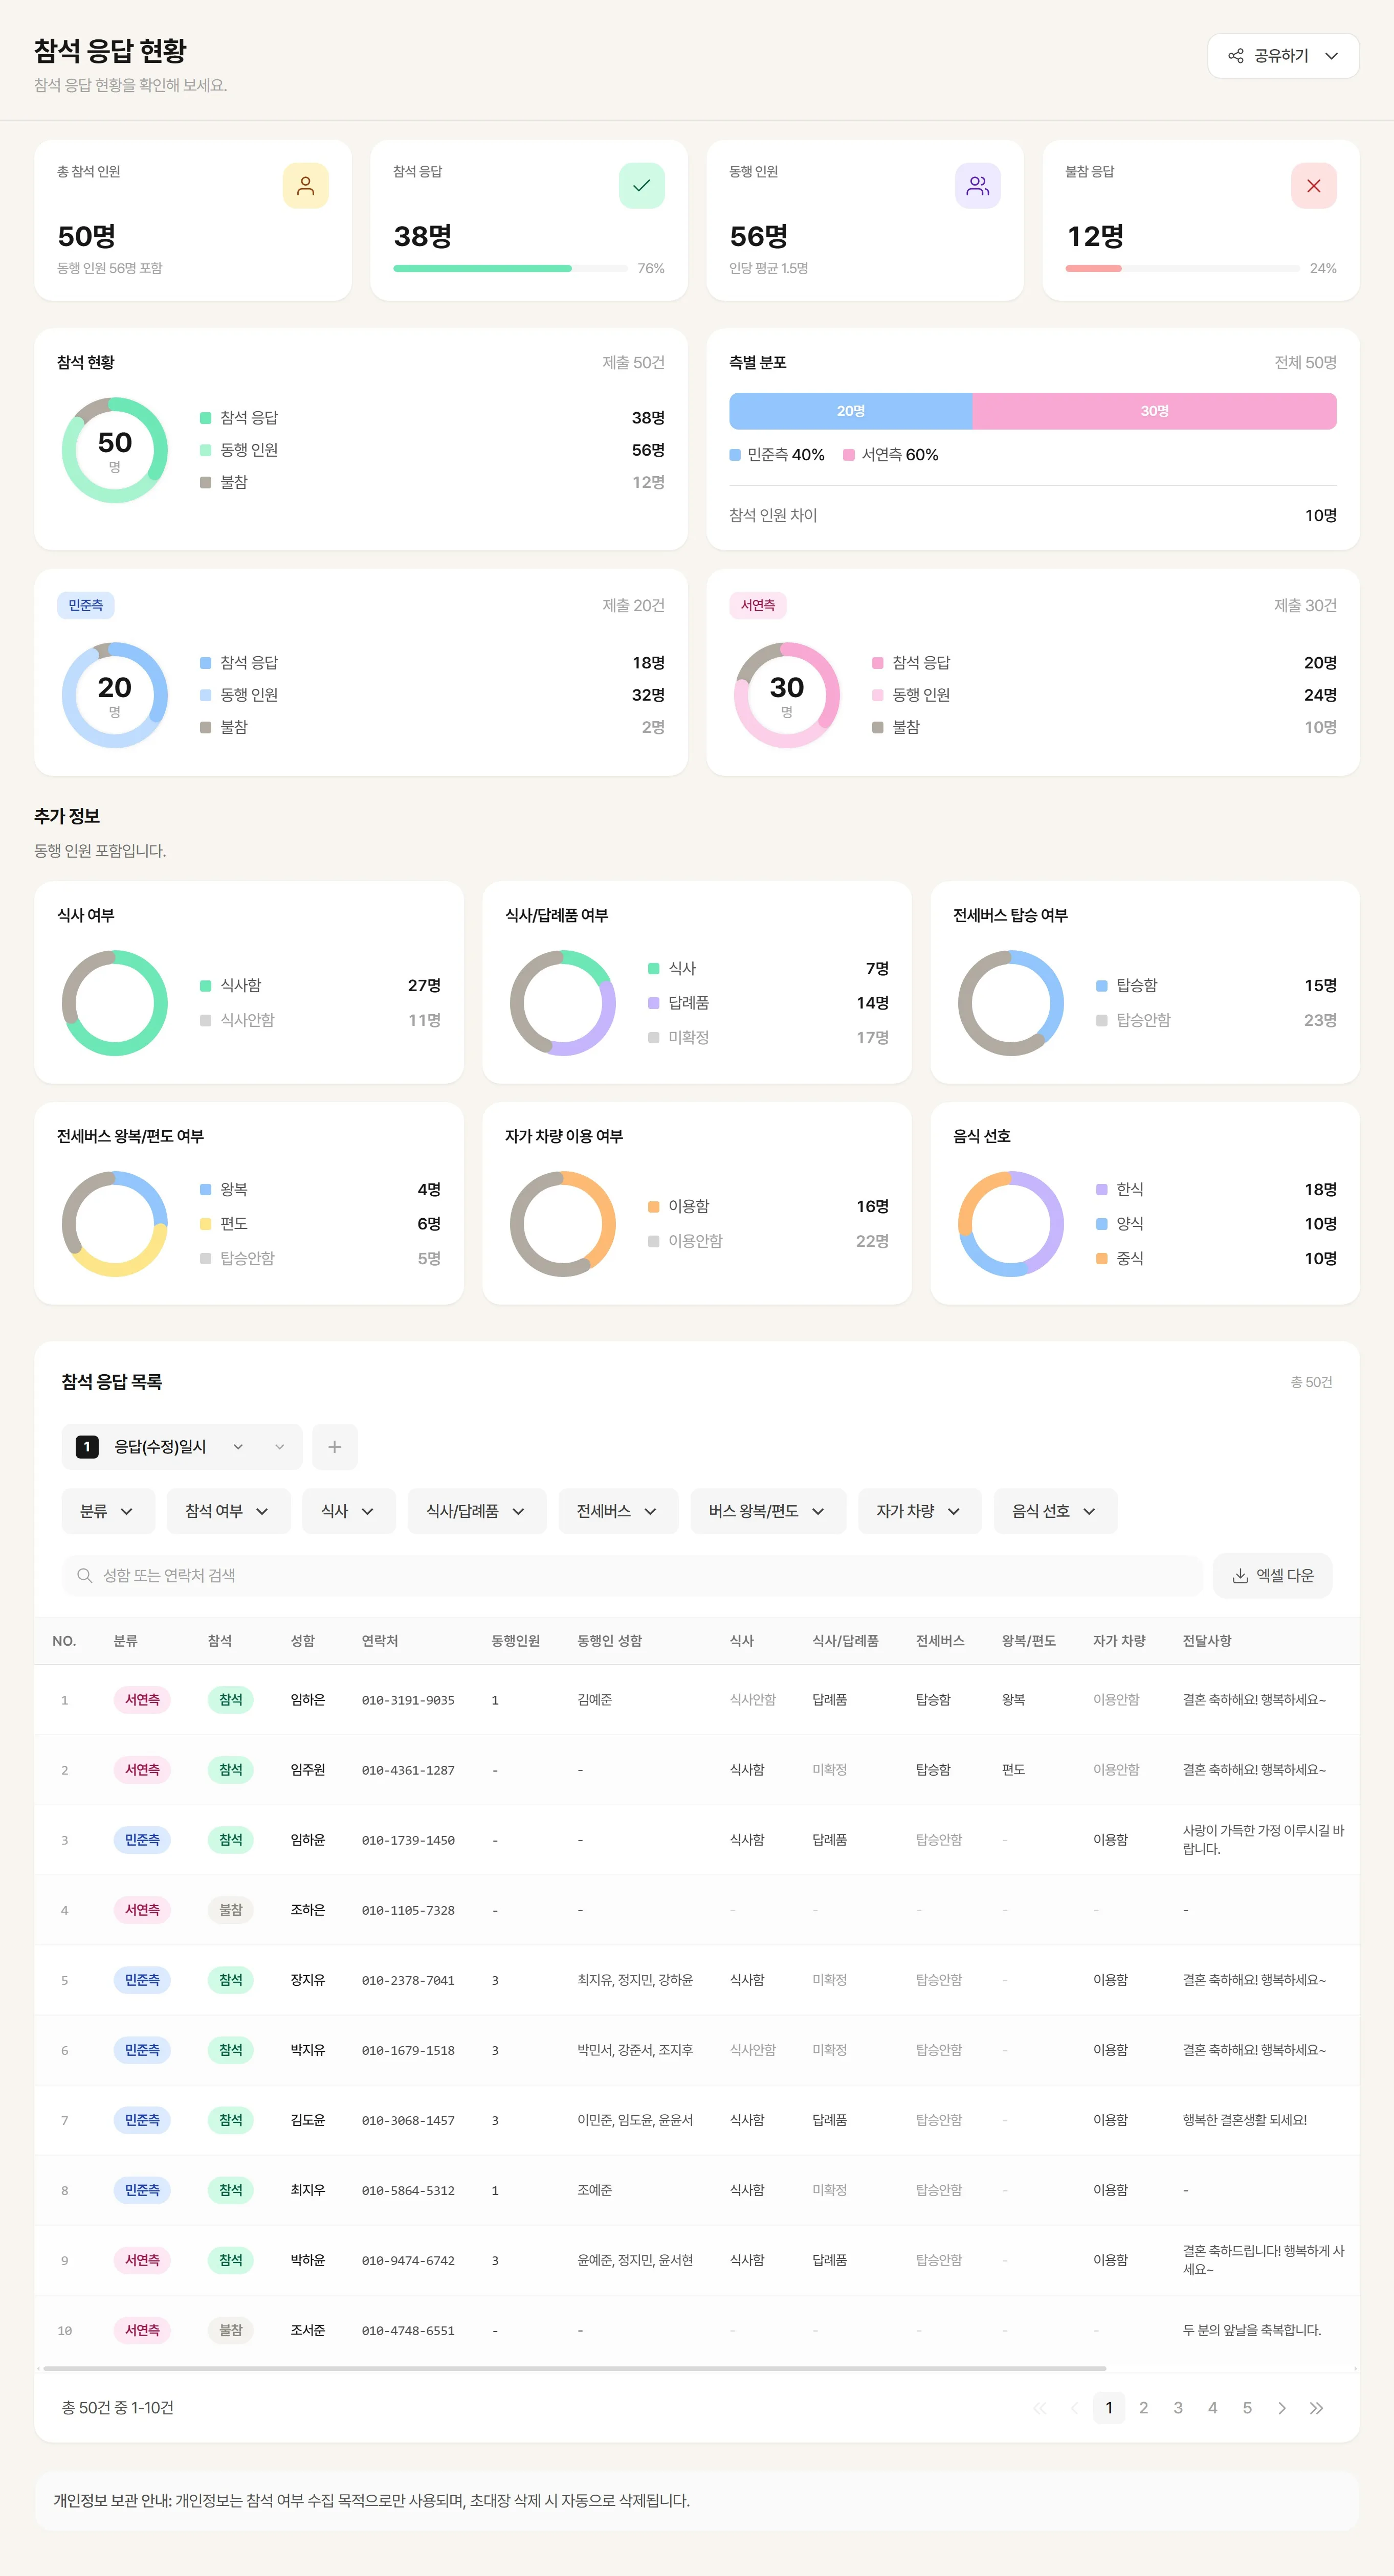Screen dimensions: 1394x2576
Task: Go to the previous page using the left chevron
Action: click(1075, 2408)
